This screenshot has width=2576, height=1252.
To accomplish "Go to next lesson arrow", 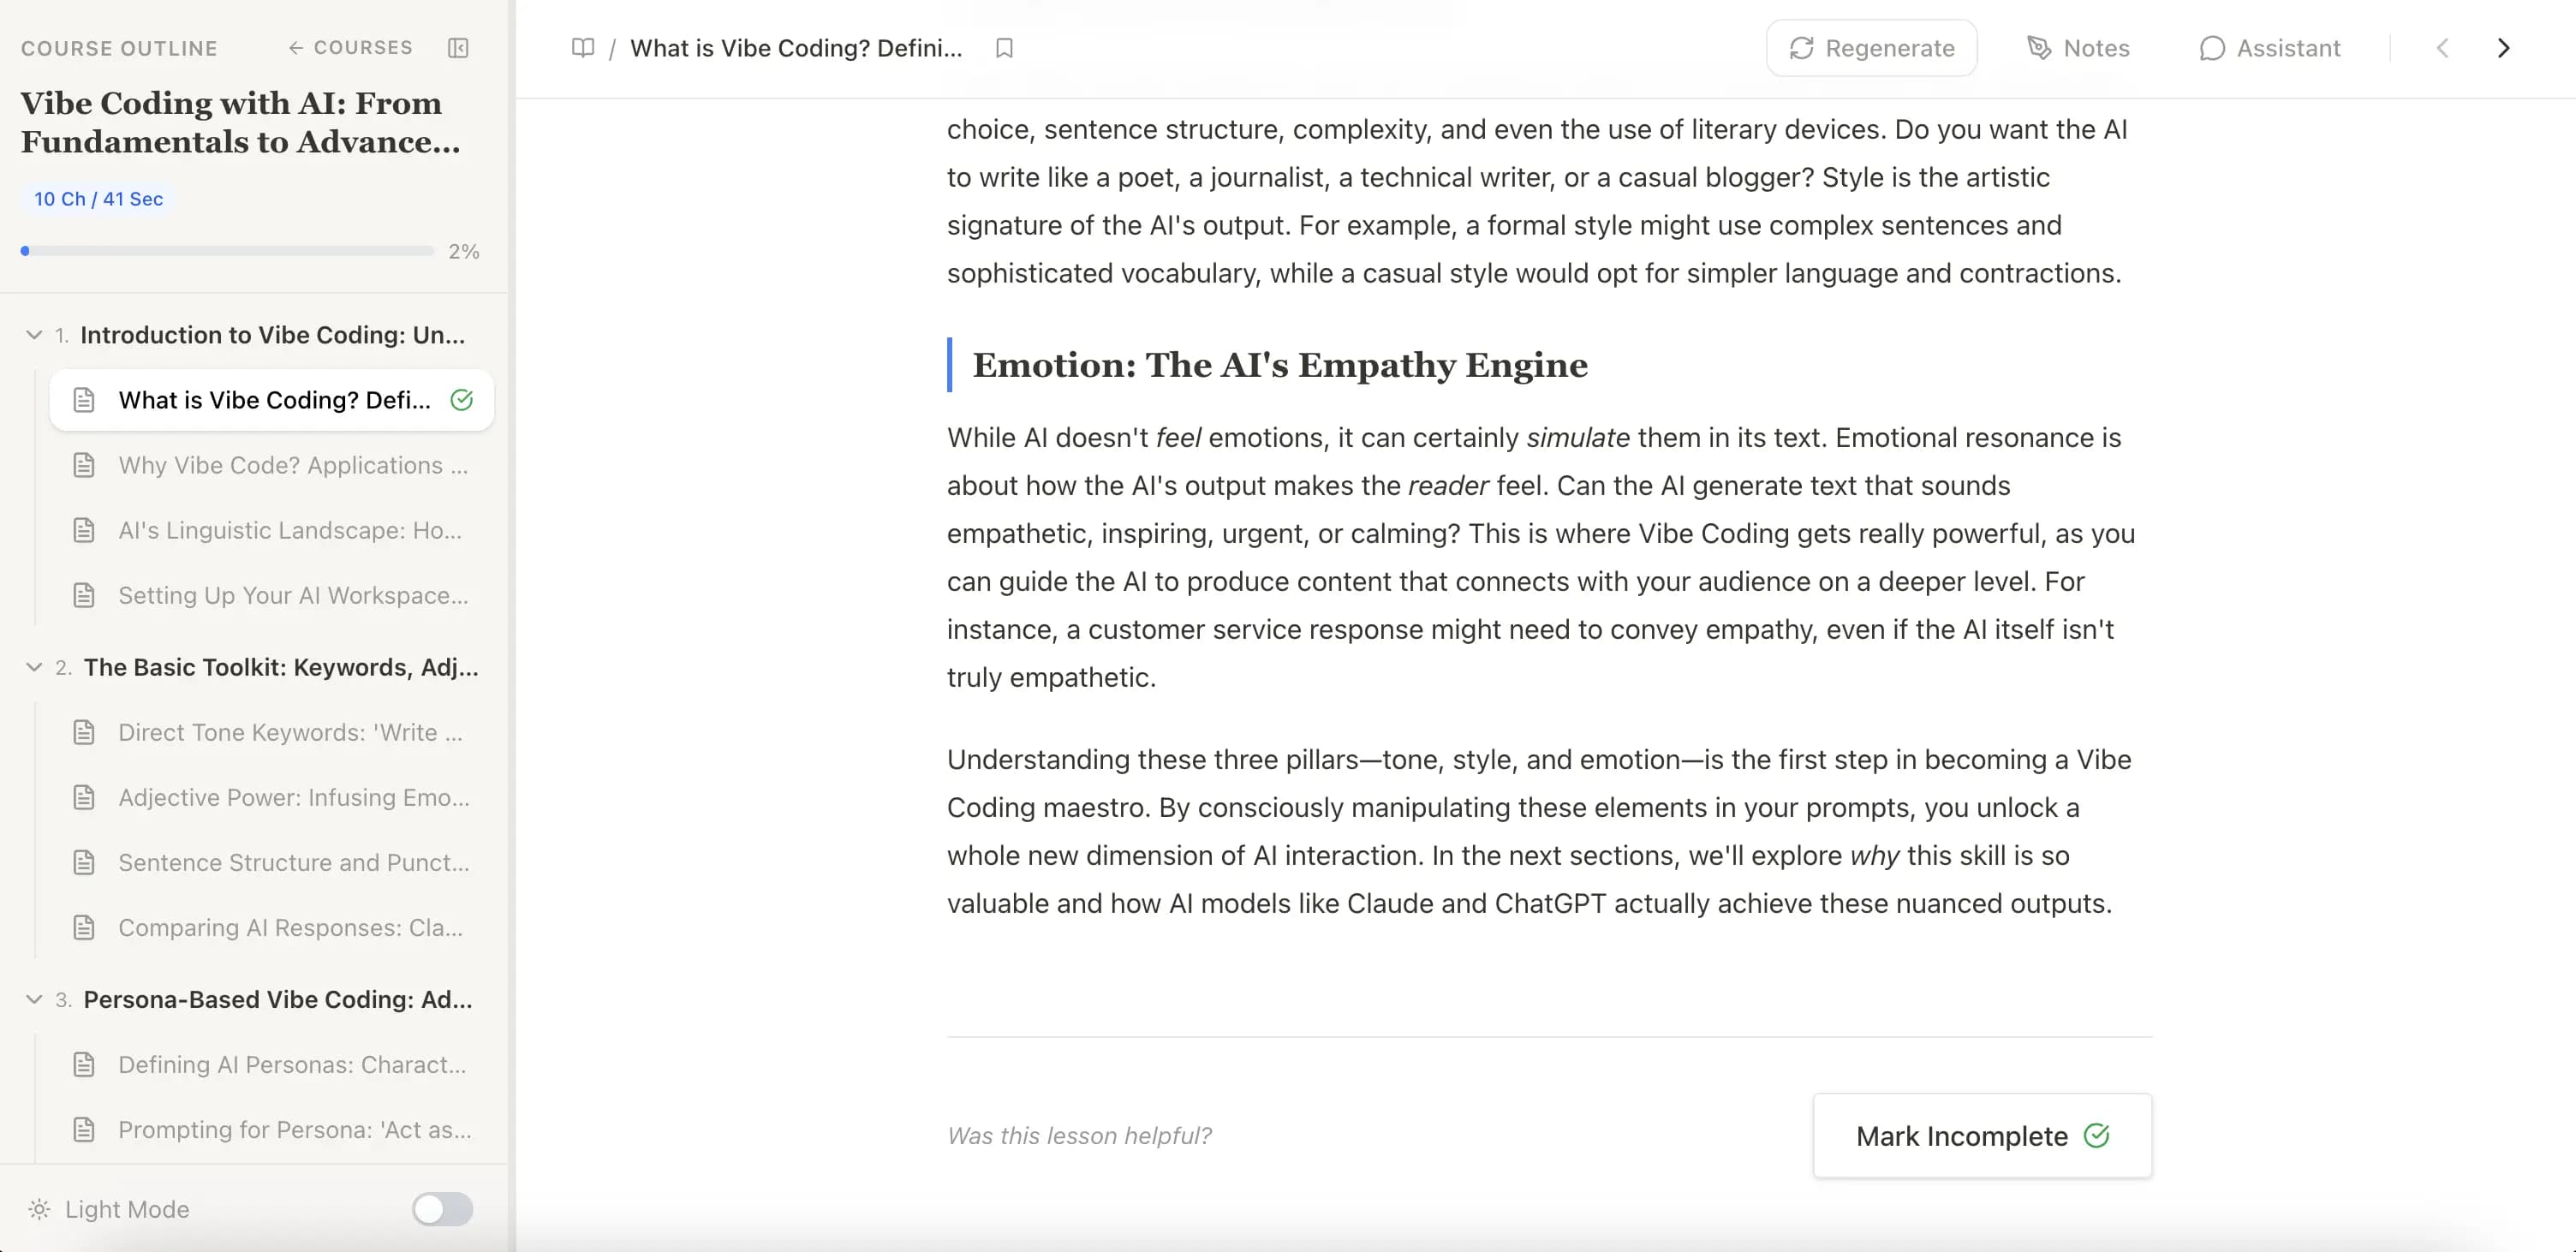I will (x=2503, y=48).
